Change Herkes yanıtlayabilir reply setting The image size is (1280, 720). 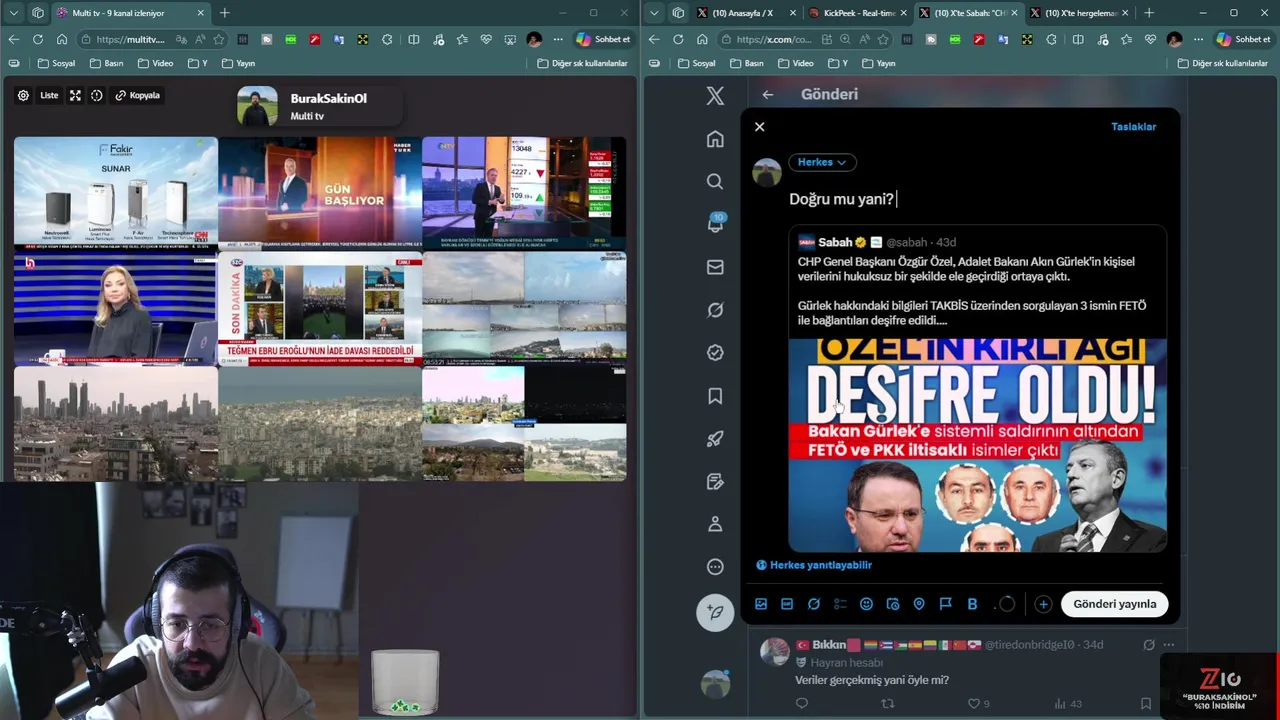[814, 565]
